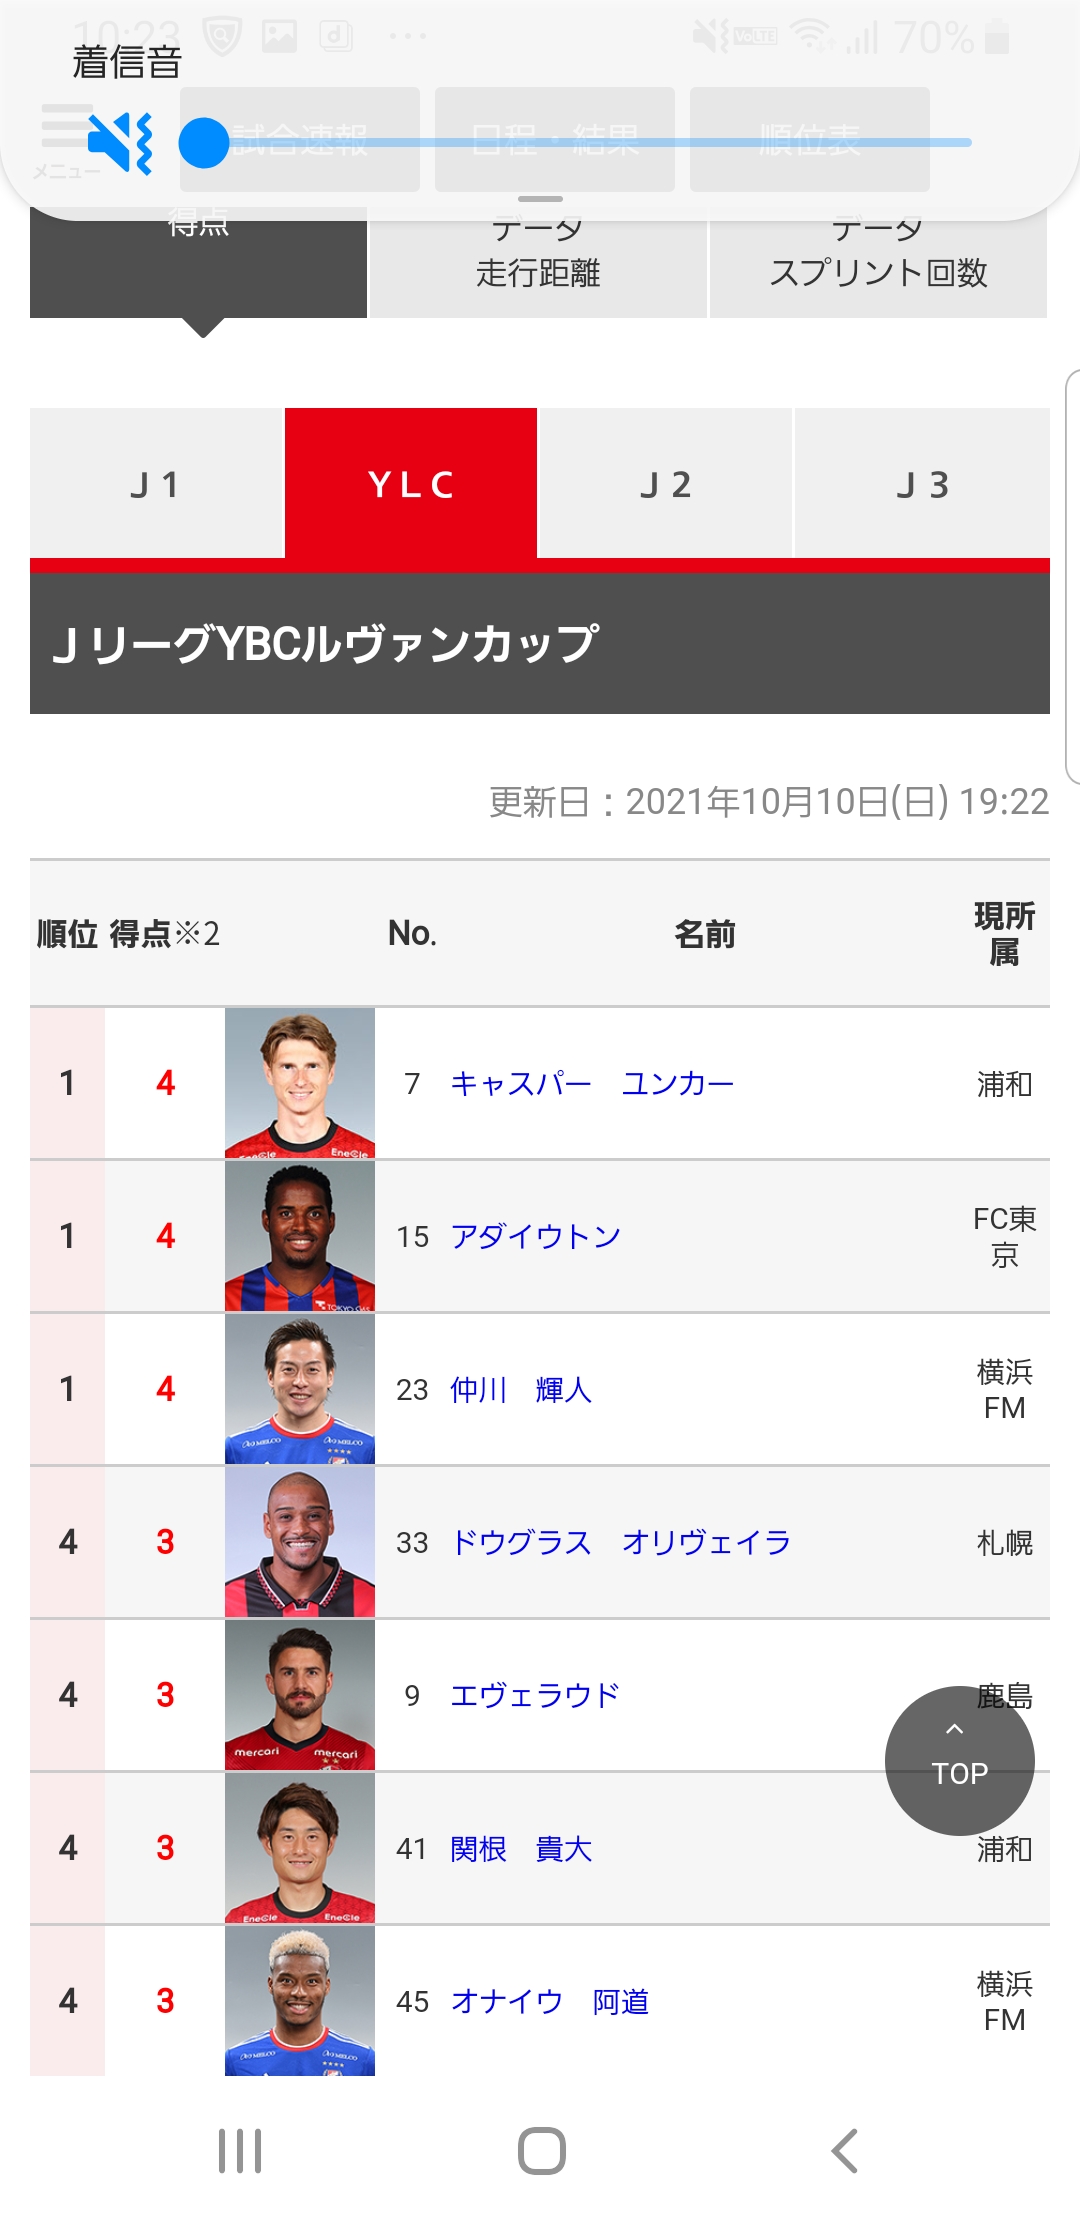The image size is (1080, 2220).
Task: Open キャスパー ユンカー player link
Action: coord(592,1084)
